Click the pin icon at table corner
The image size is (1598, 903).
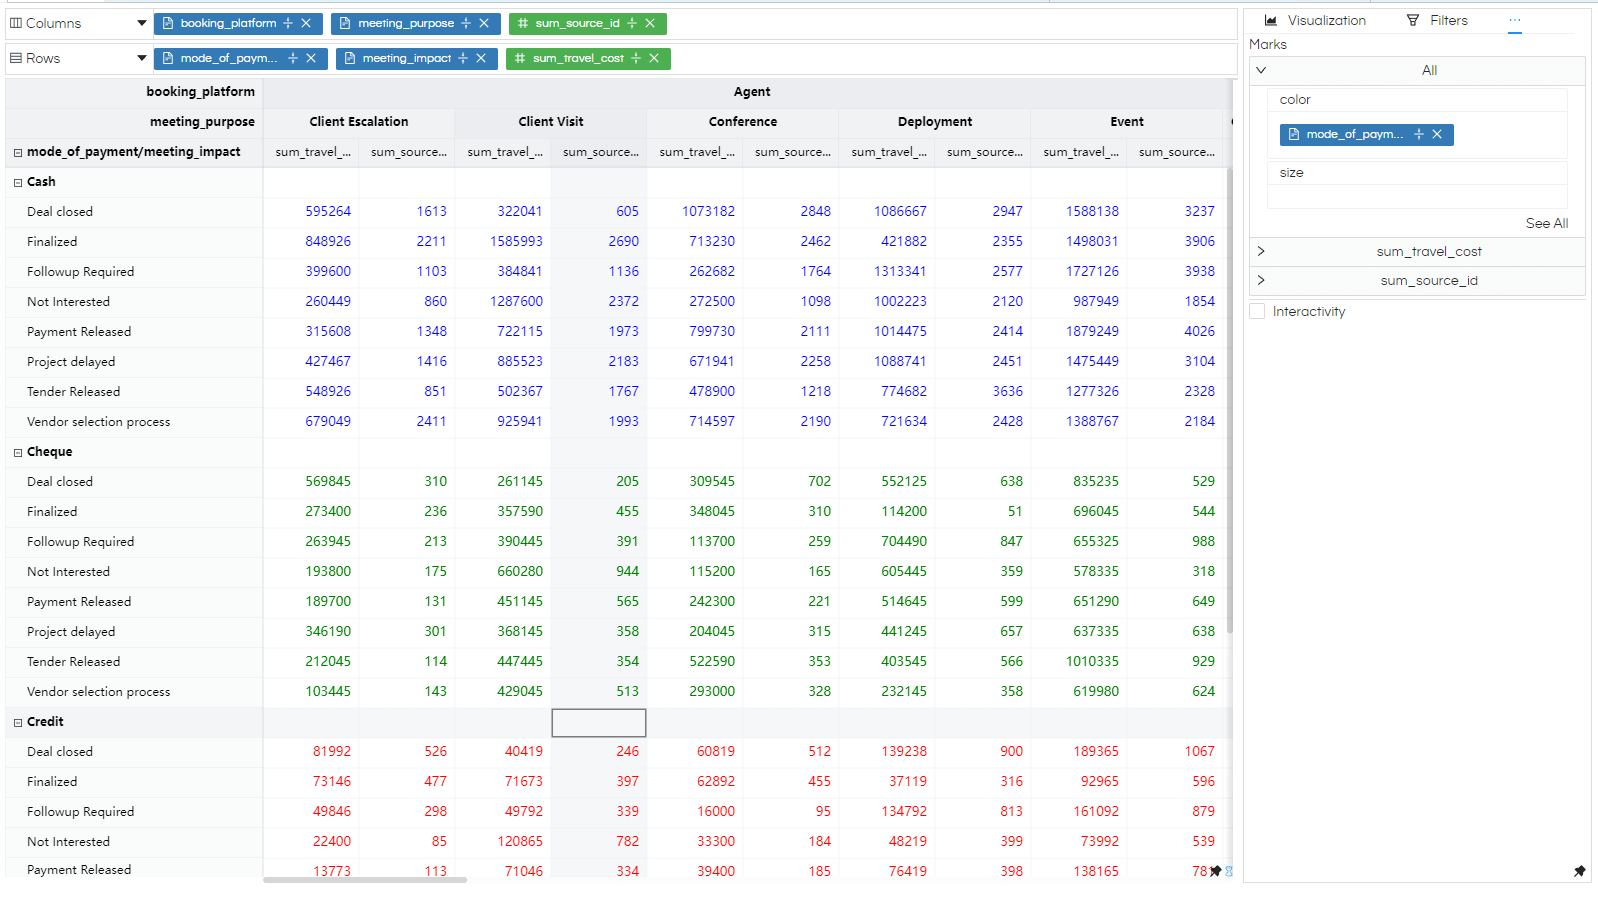[1215, 871]
